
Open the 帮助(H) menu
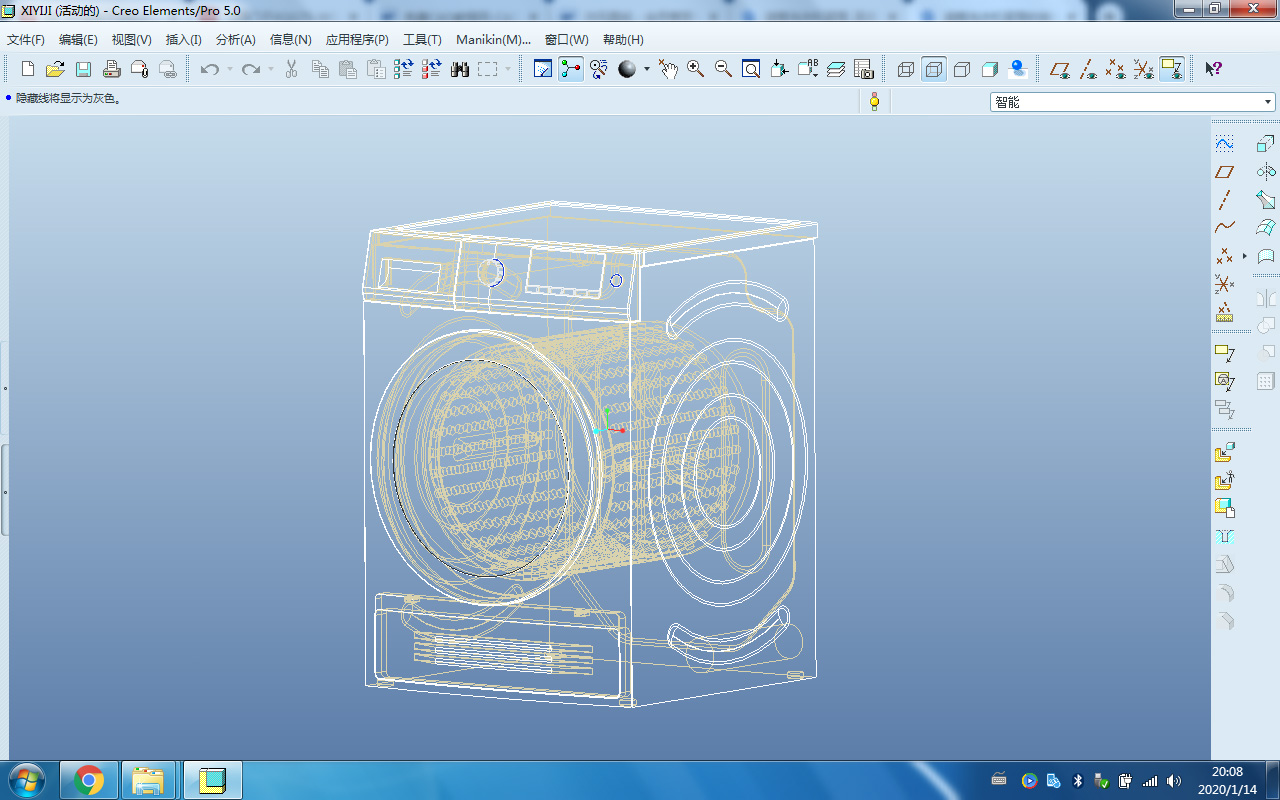623,40
